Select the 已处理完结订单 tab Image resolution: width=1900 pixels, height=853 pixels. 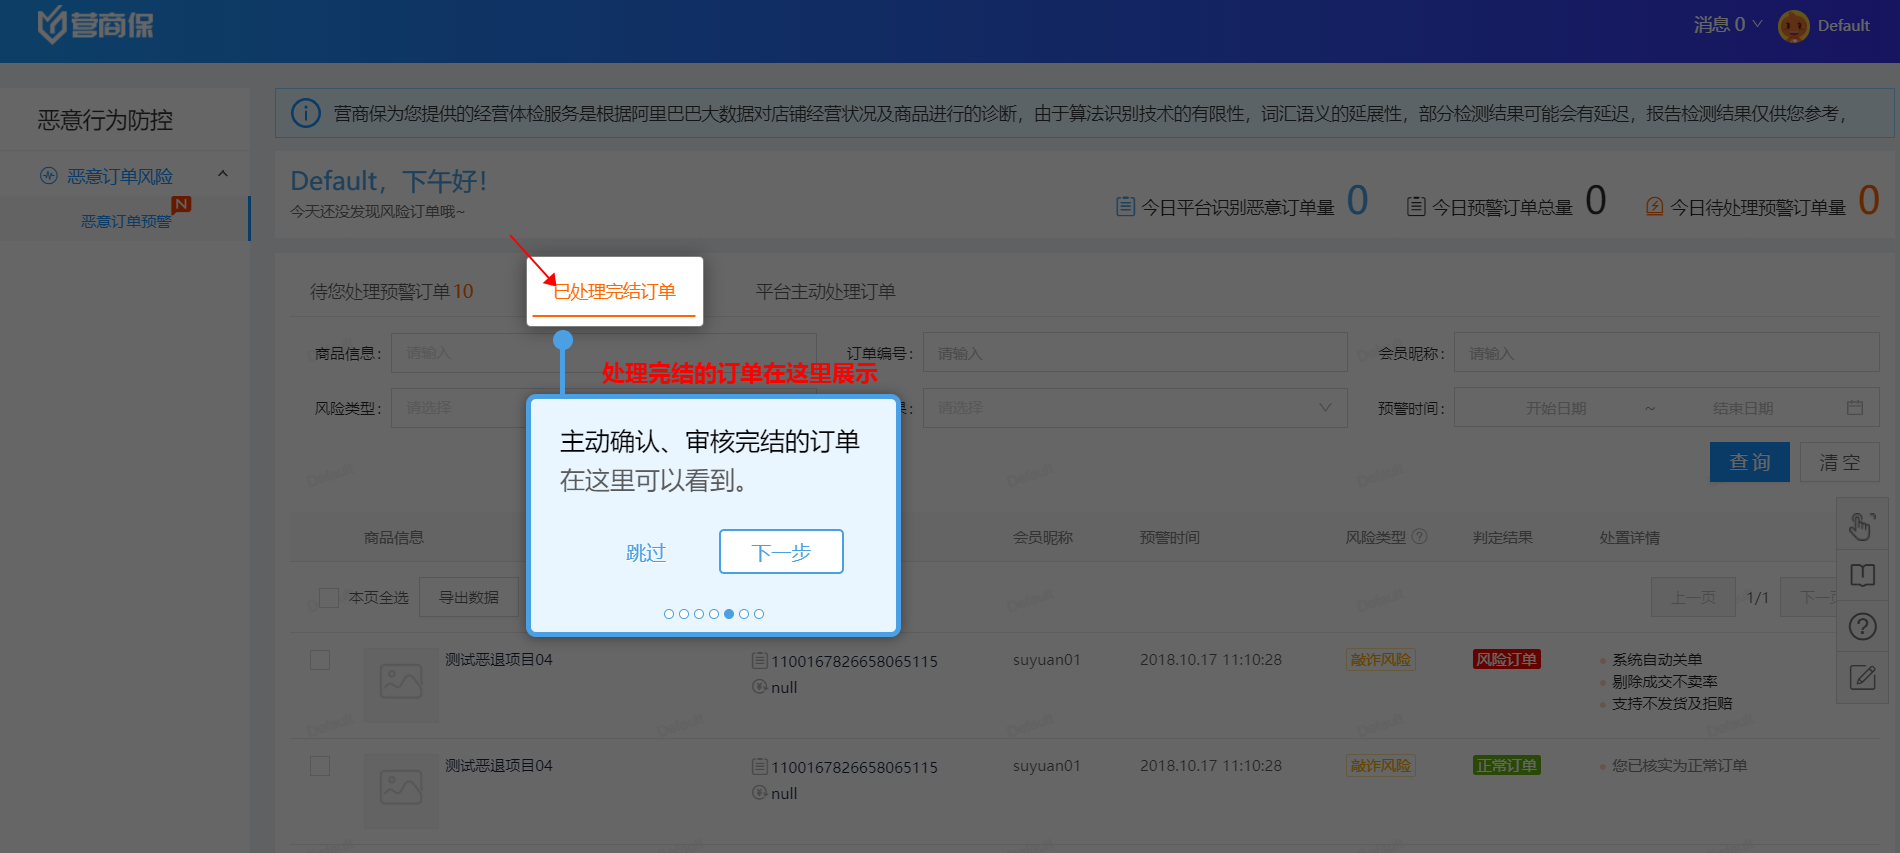tap(614, 292)
